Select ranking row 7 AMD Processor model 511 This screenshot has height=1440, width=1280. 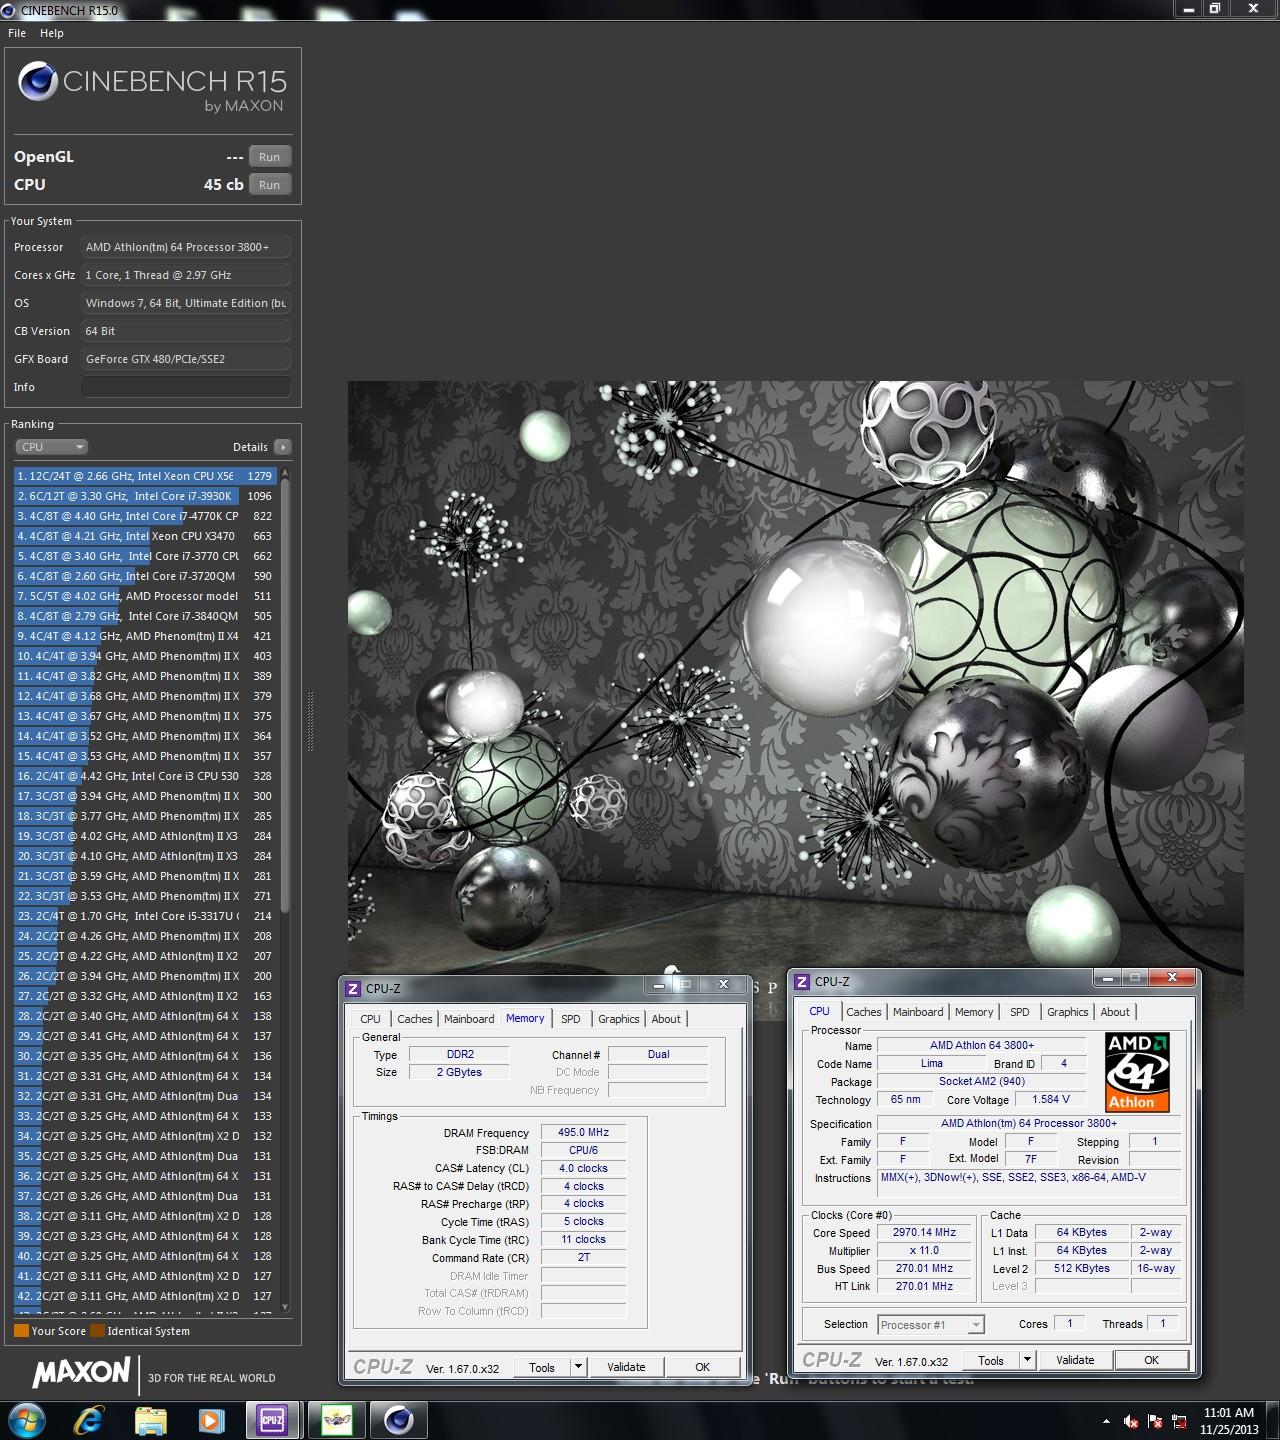[145, 596]
